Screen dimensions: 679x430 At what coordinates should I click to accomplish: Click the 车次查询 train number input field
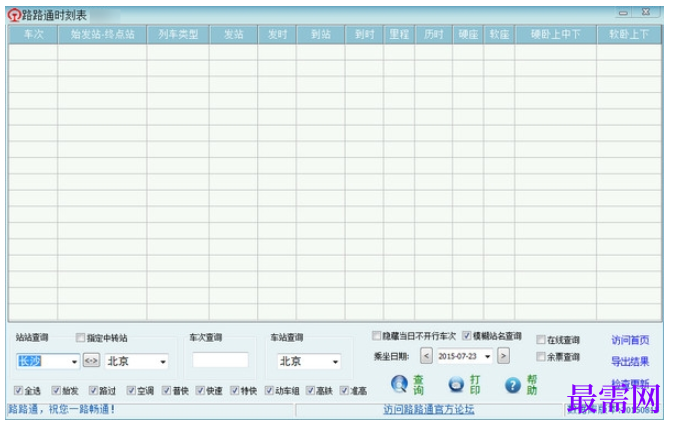[220, 360]
